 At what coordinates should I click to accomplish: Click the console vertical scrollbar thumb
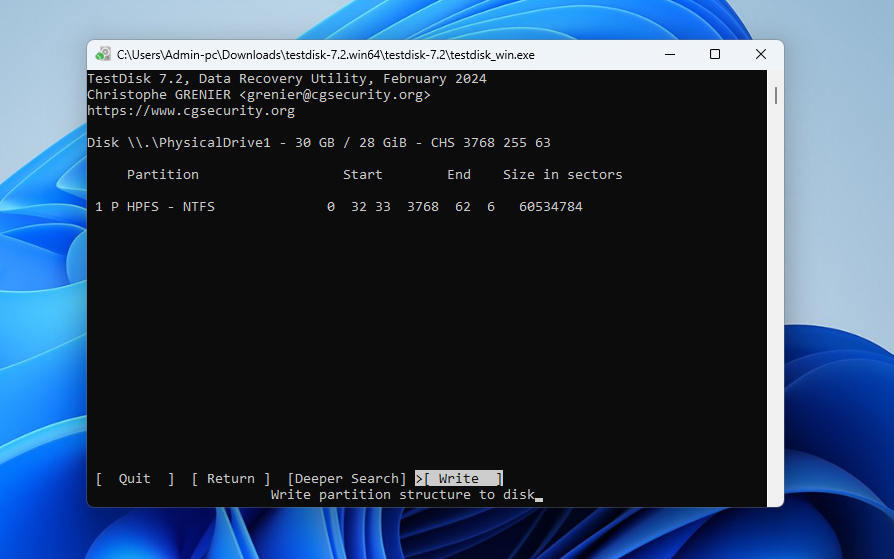click(776, 95)
